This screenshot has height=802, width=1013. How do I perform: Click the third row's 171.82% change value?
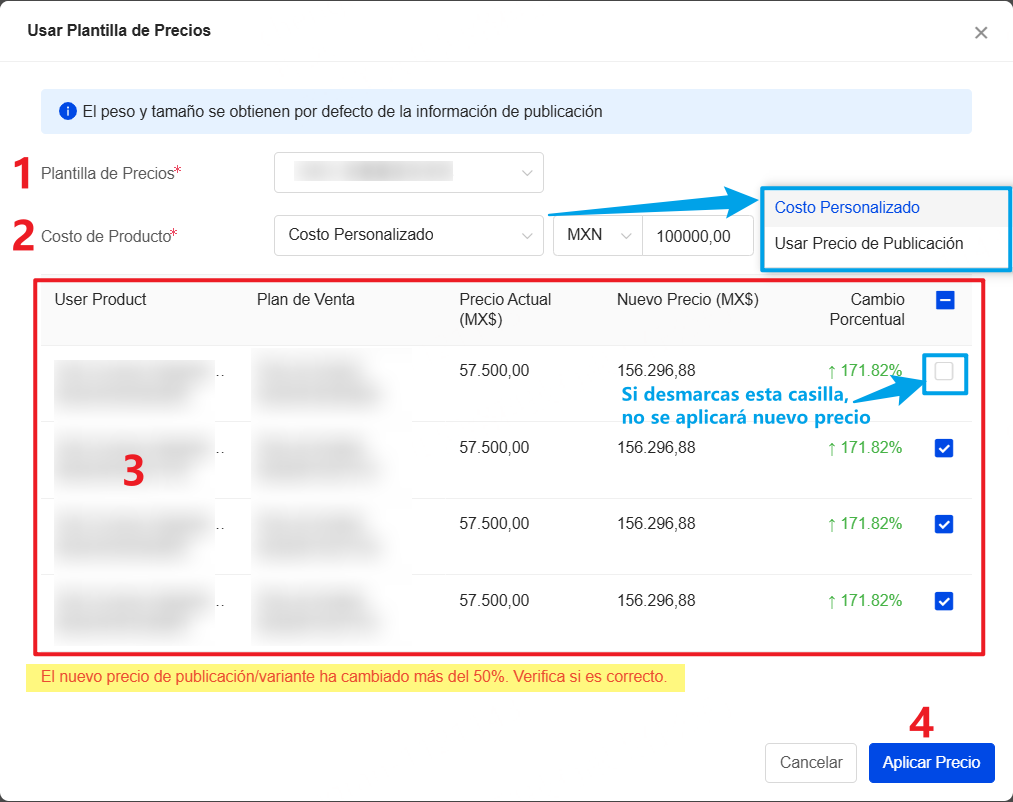point(864,523)
